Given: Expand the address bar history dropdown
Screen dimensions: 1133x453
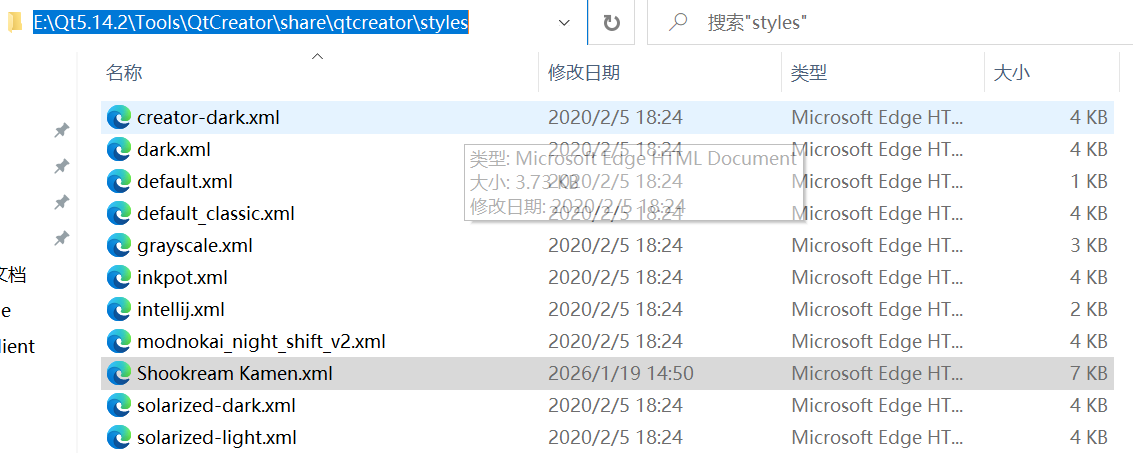Looking at the screenshot, I should point(565,23).
